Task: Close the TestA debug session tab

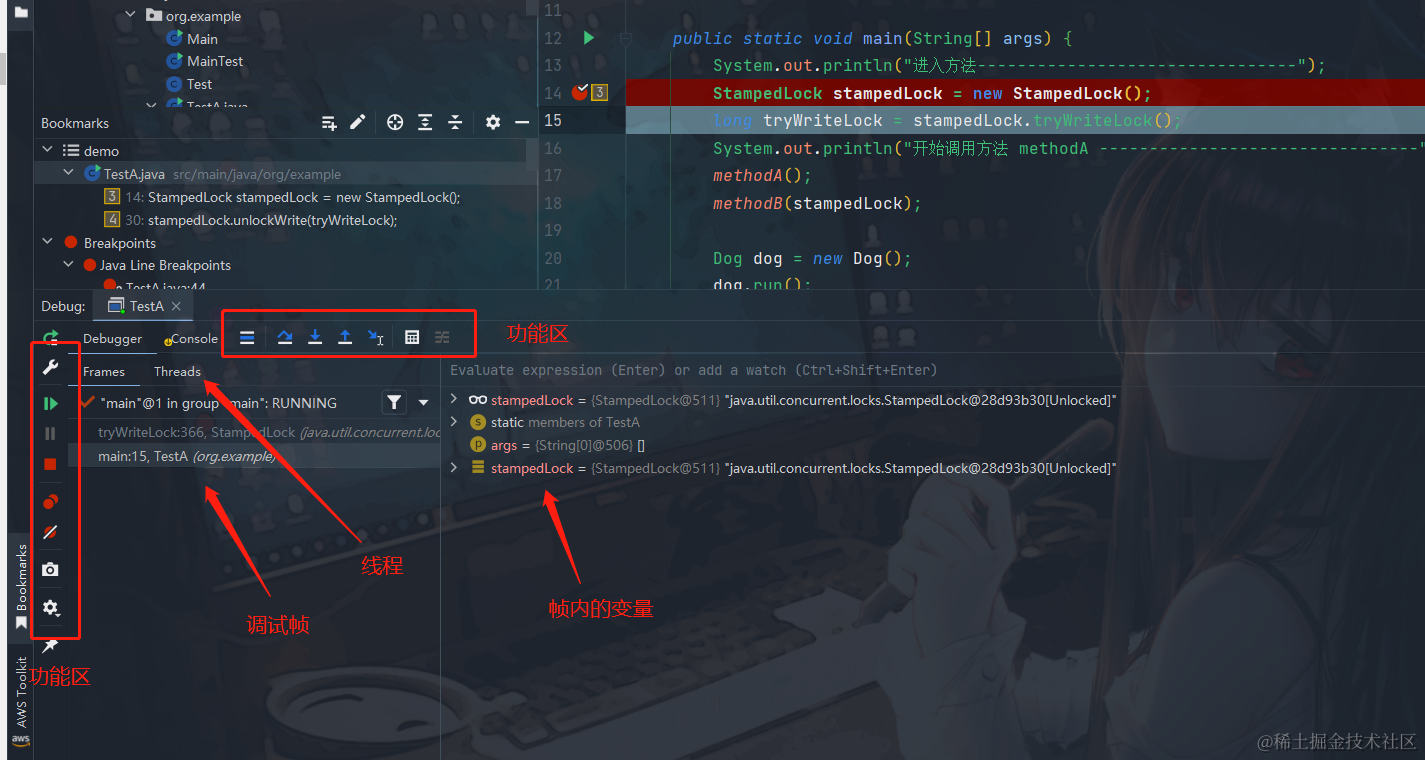Action: (176, 306)
